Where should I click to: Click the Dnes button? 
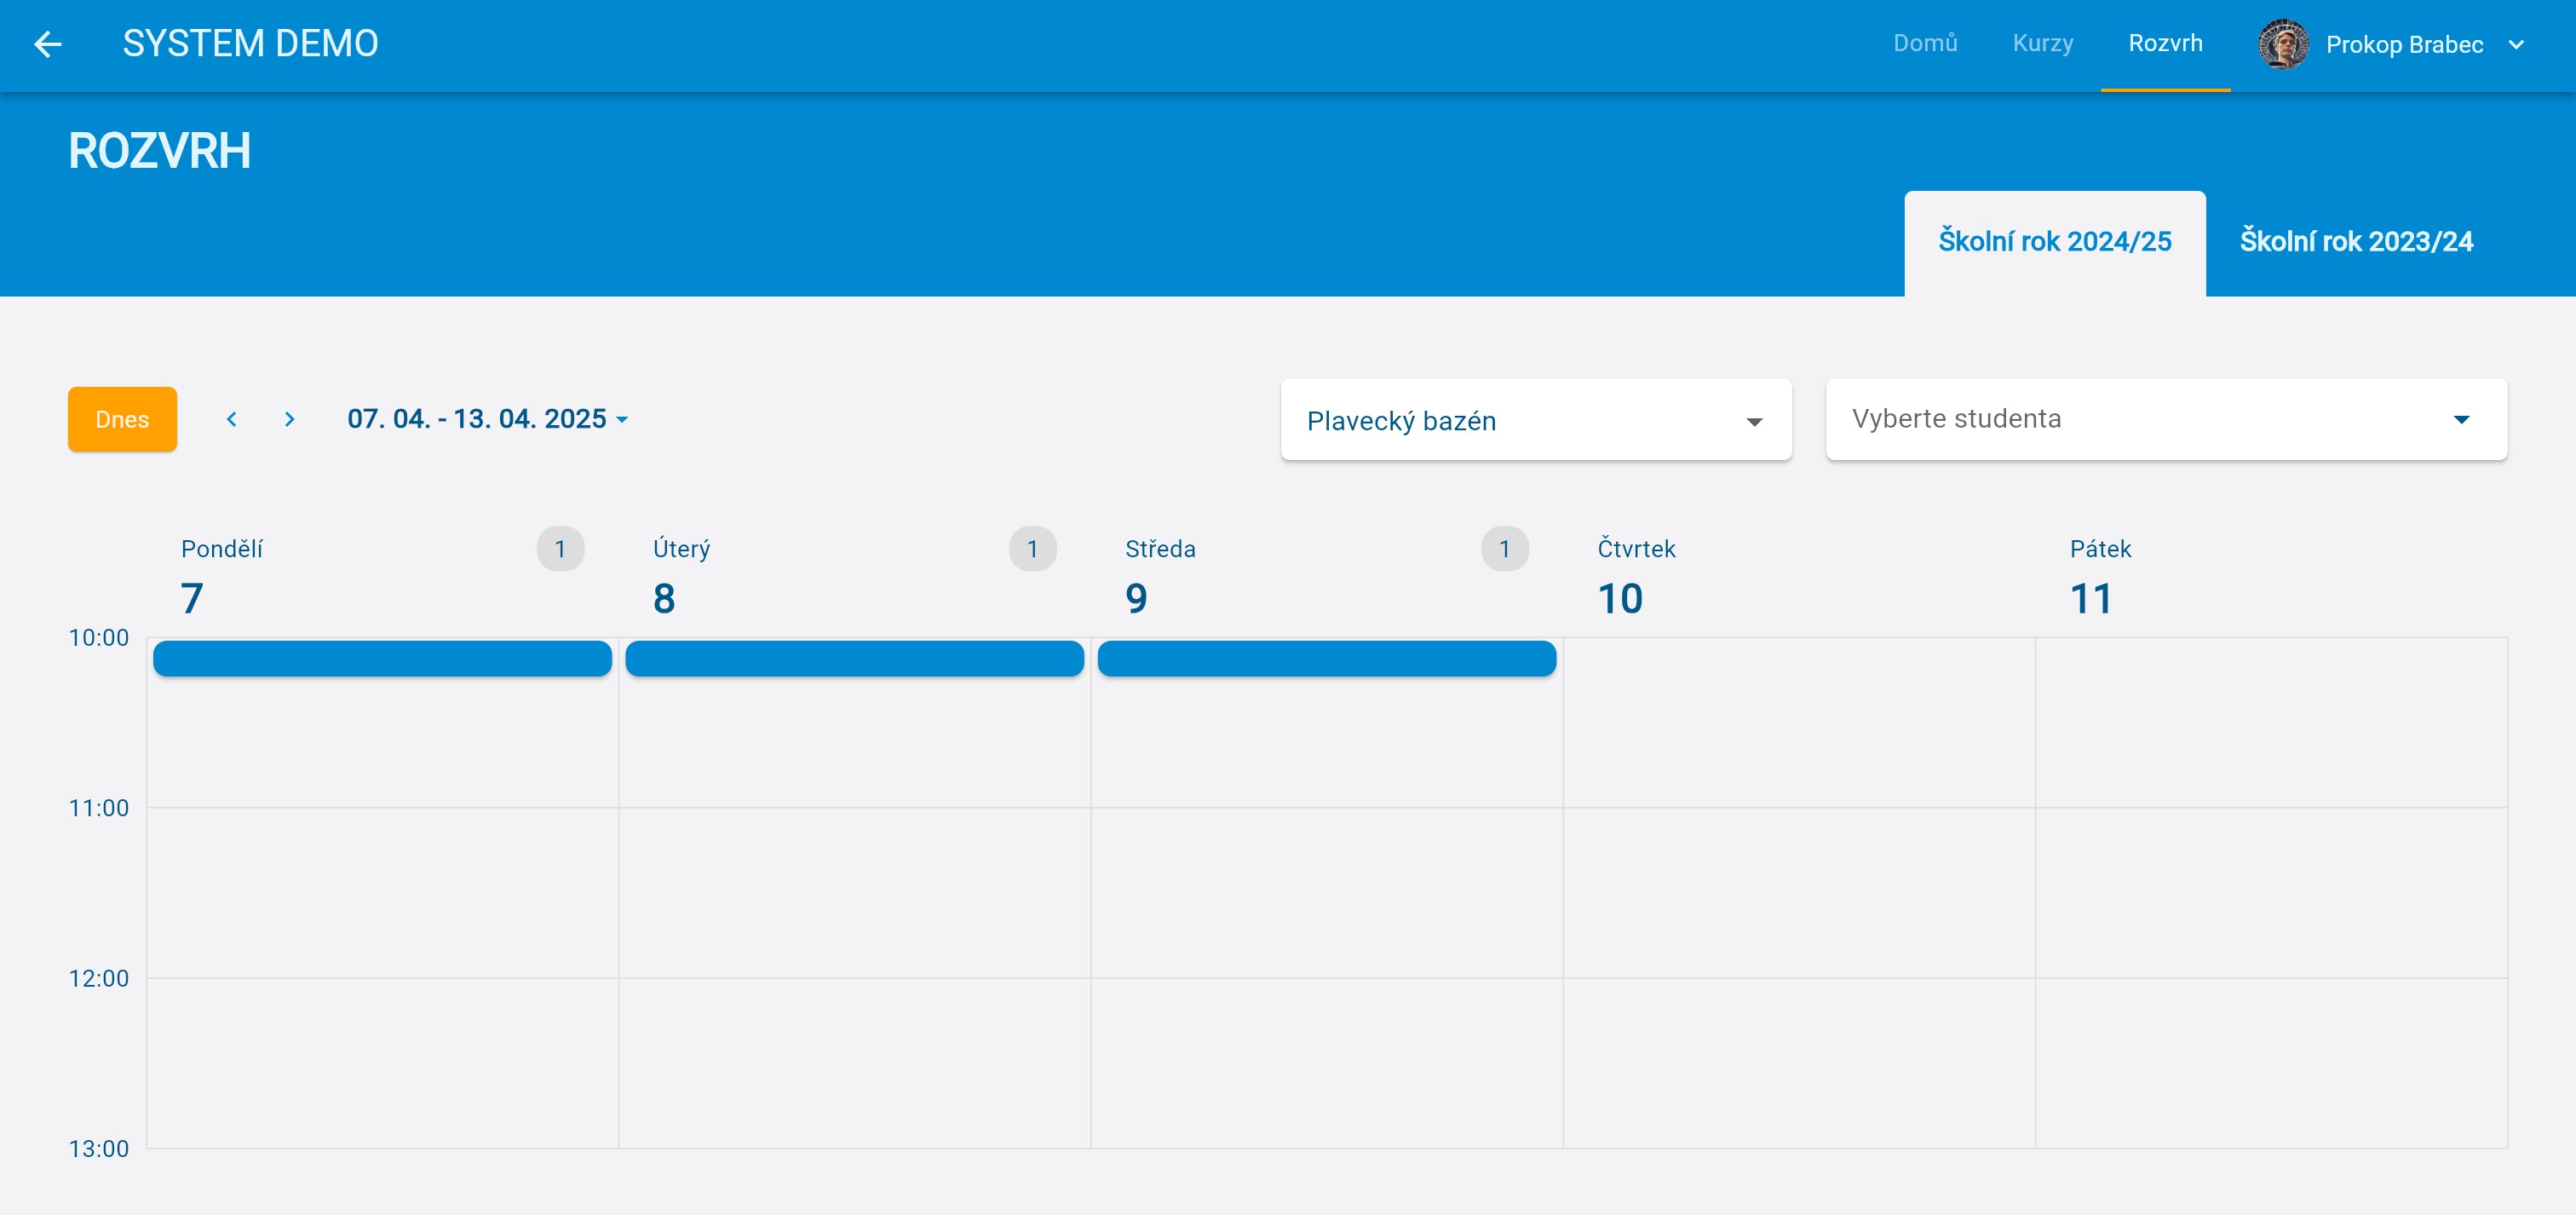122,419
